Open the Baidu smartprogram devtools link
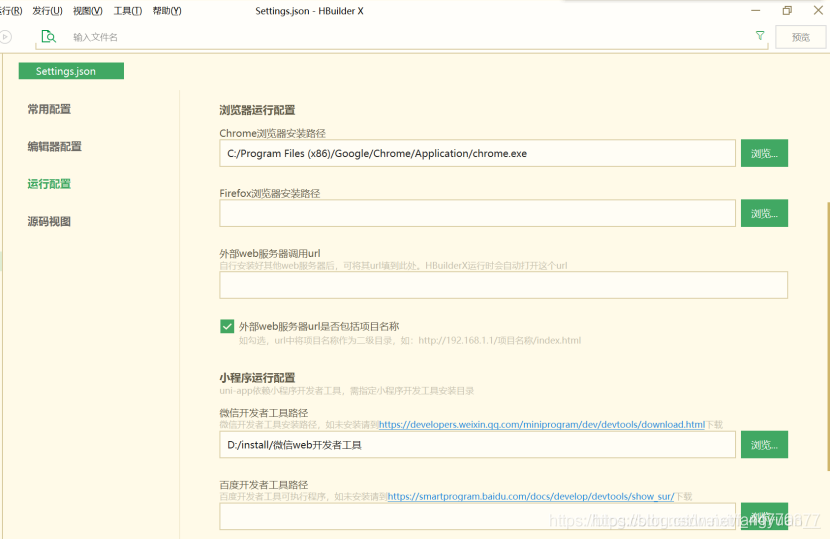 (x=530, y=497)
